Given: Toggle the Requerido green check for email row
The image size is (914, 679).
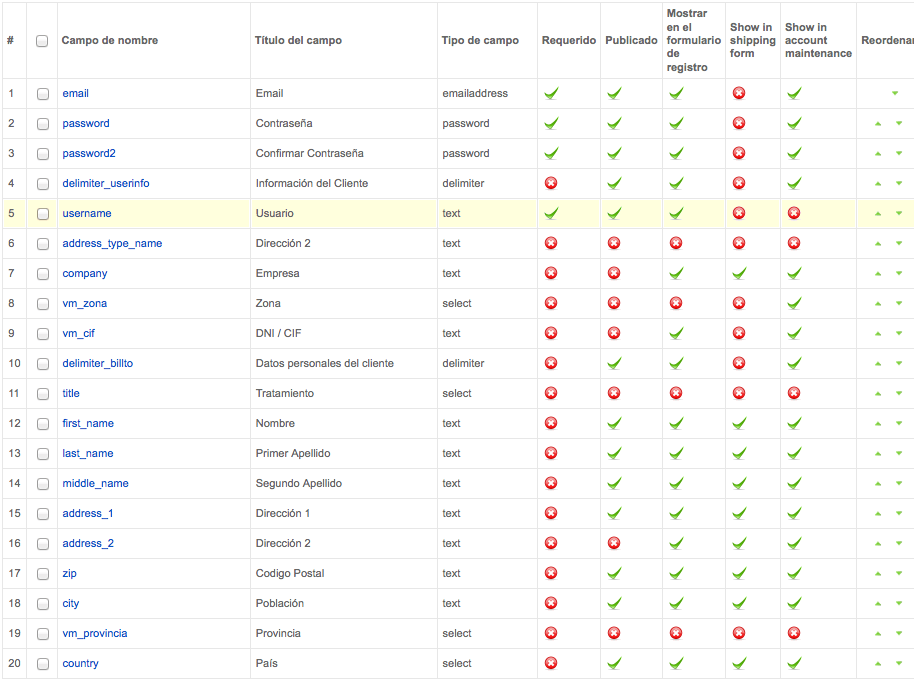Looking at the screenshot, I should 551,93.
